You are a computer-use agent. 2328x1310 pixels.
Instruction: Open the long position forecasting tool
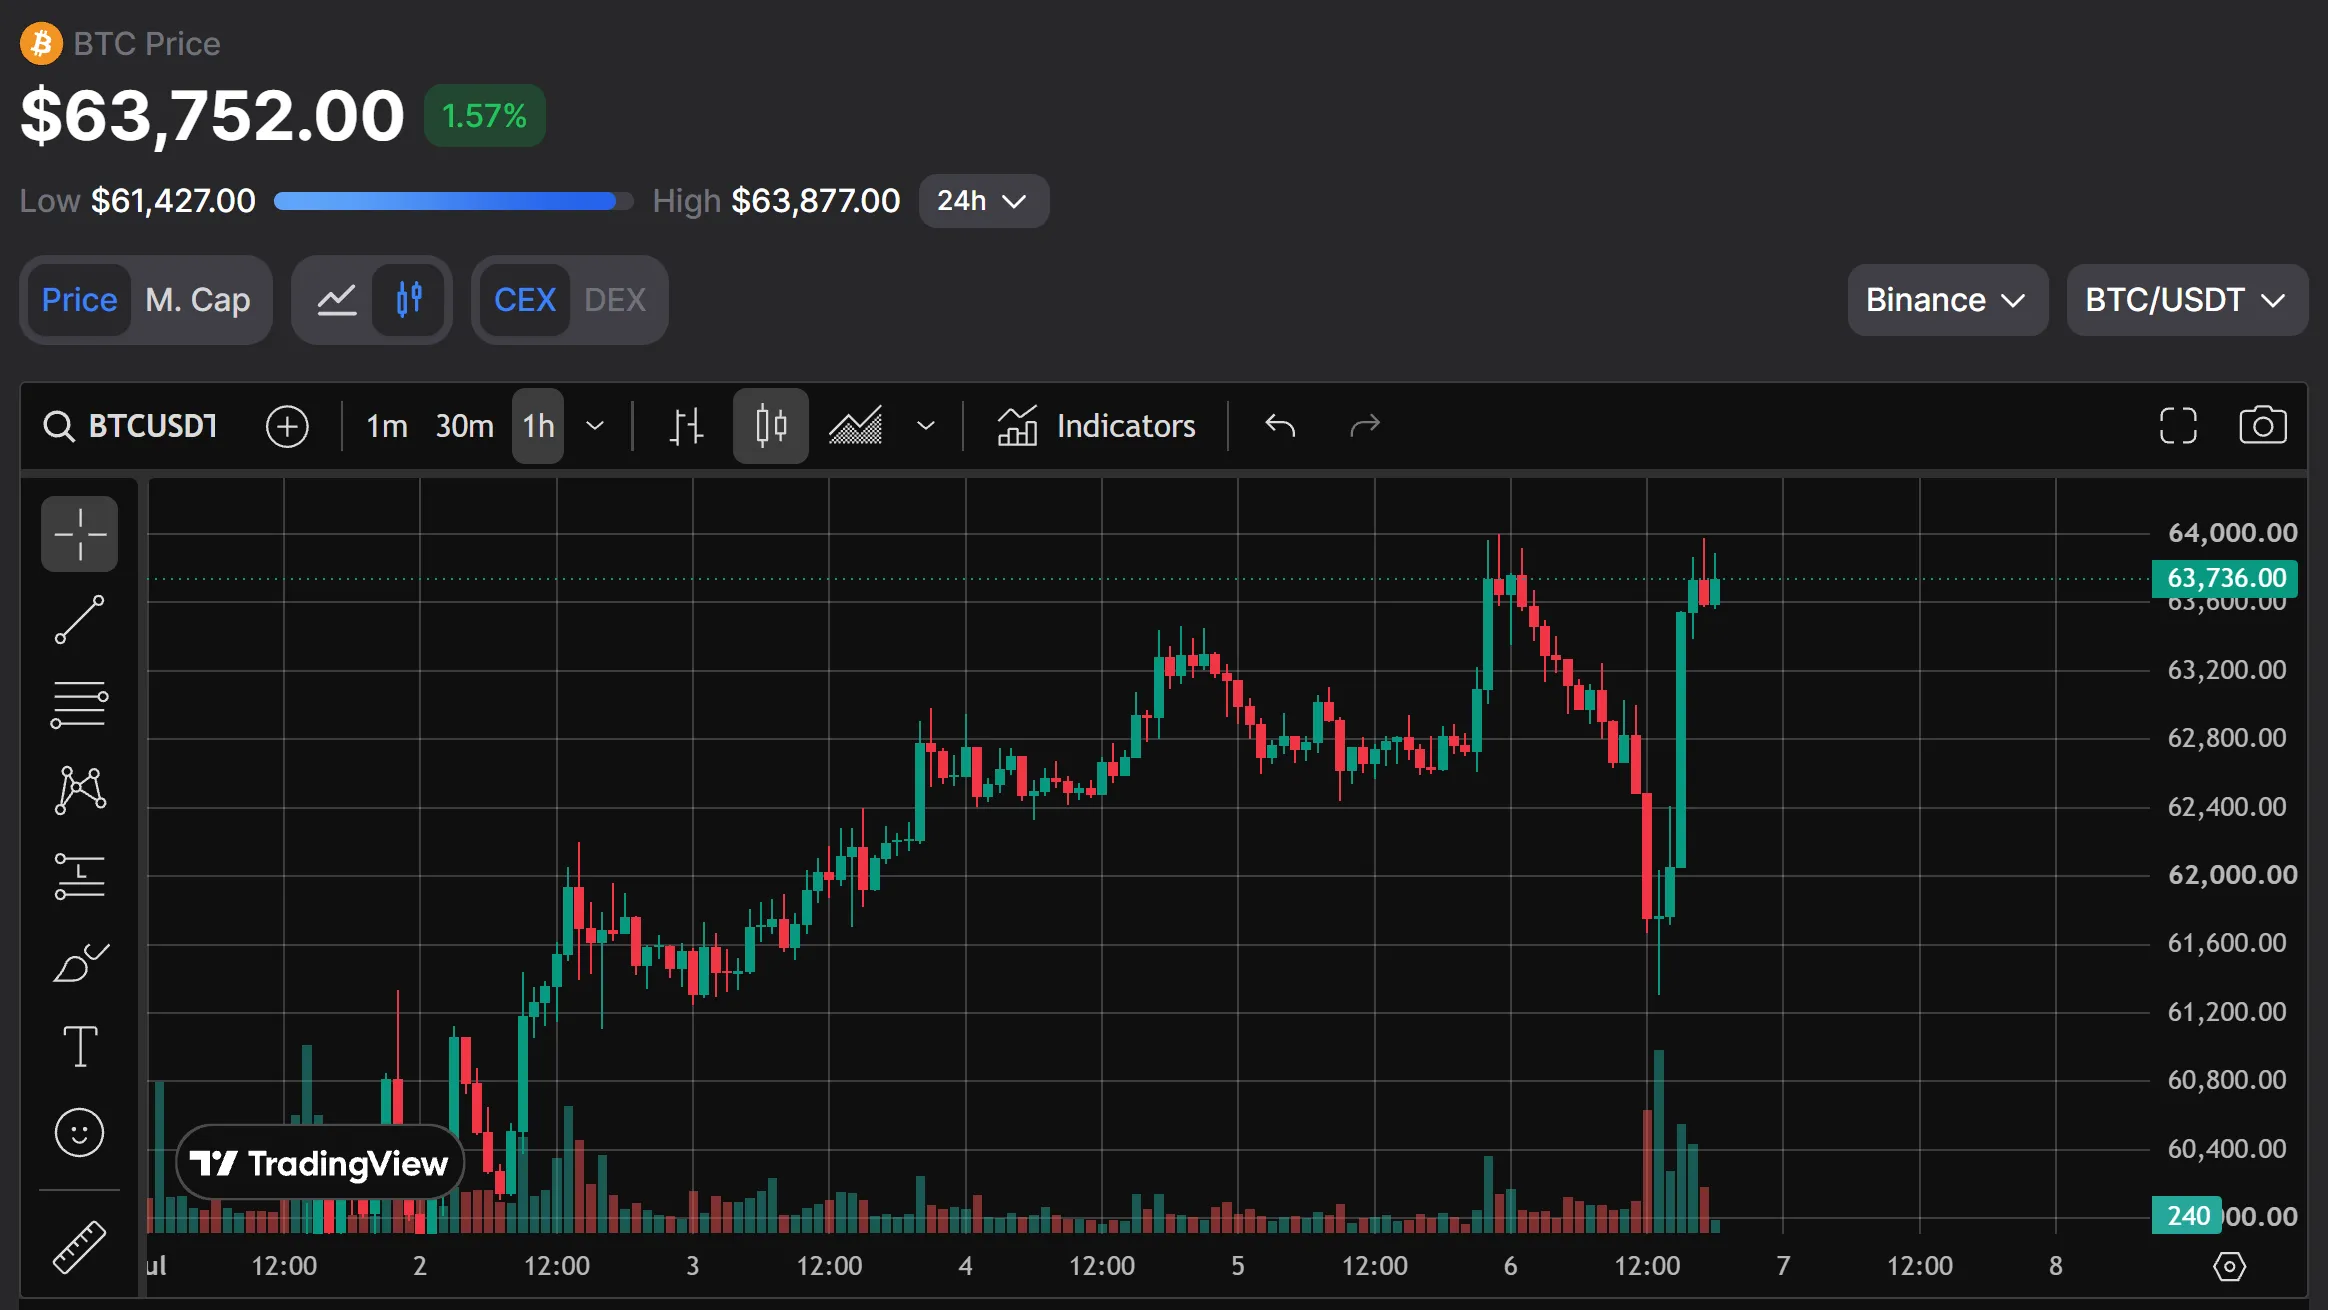[x=80, y=876]
